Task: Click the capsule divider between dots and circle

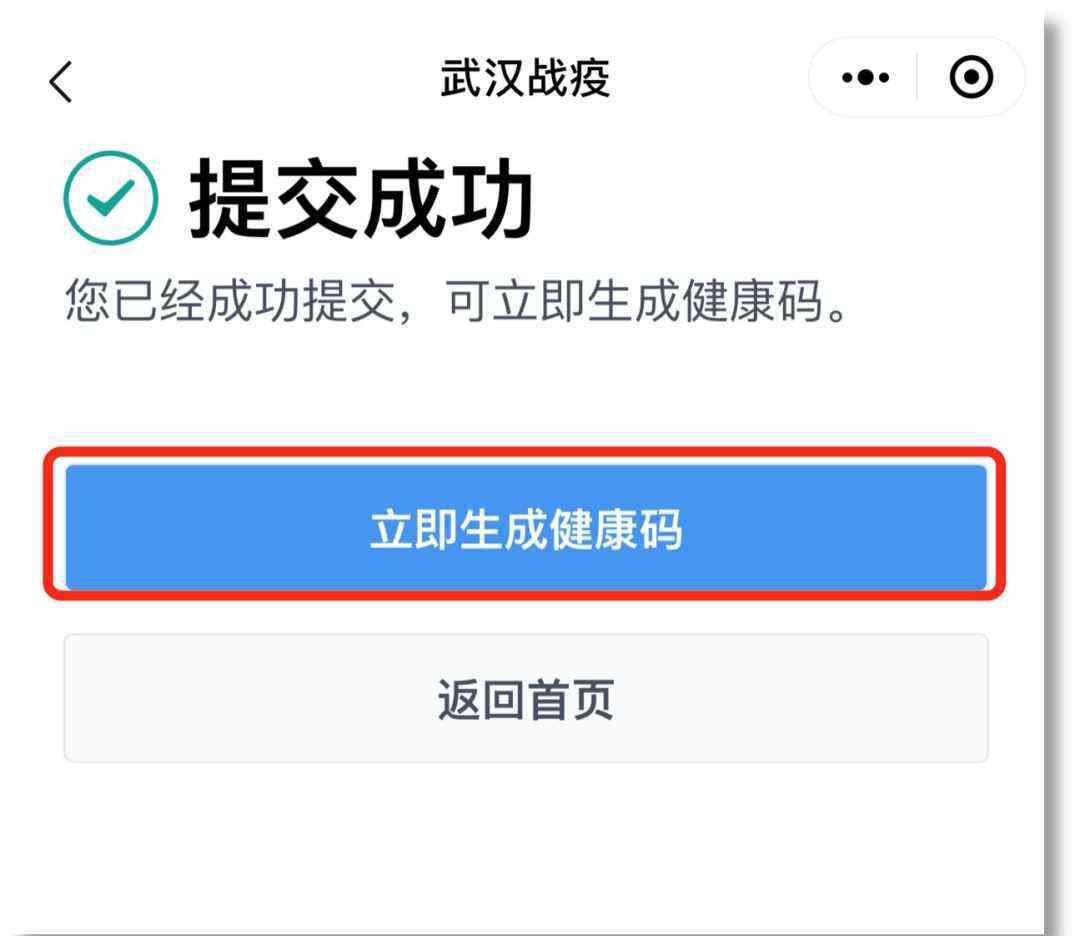Action: click(917, 76)
